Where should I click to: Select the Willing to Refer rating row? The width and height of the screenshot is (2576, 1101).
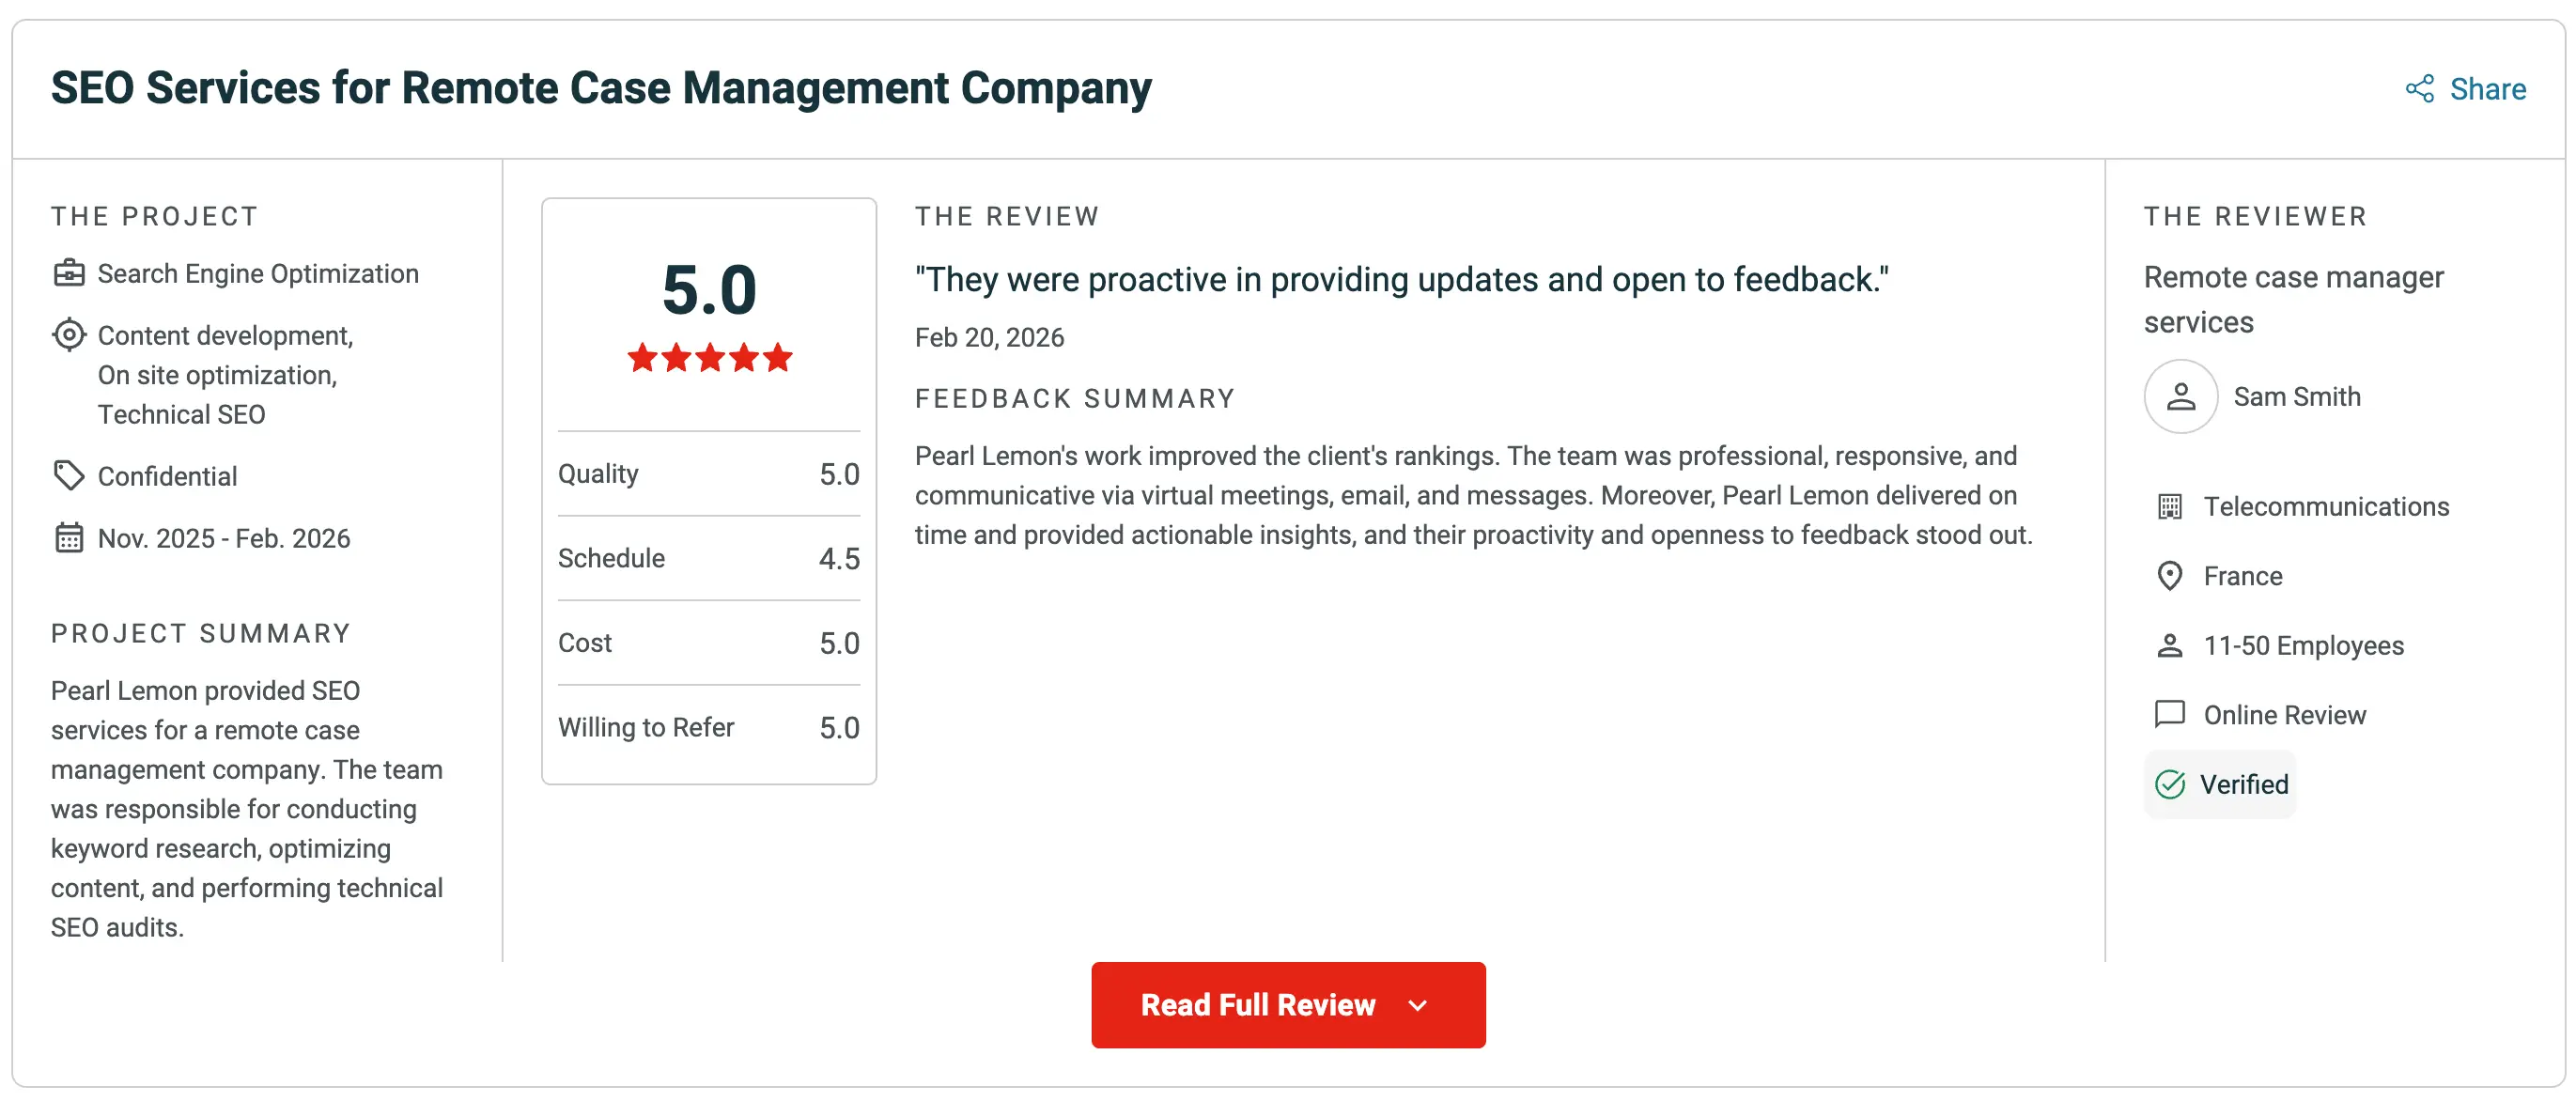[x=708, y=727]
